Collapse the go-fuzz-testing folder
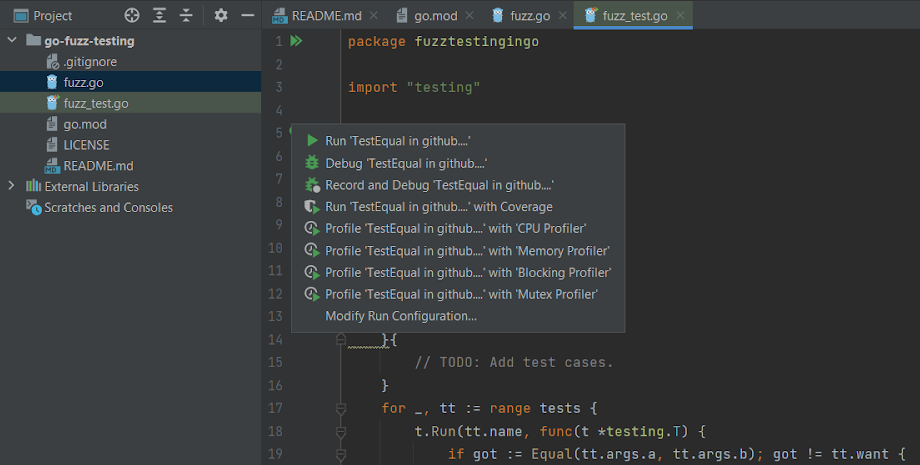 (12, 40)
